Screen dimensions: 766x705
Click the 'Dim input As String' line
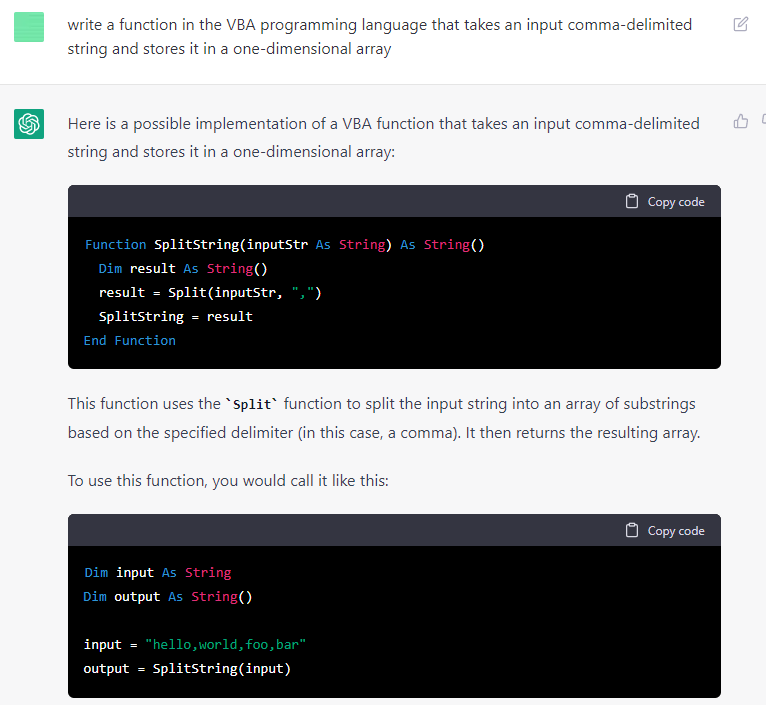click(157, 573)
